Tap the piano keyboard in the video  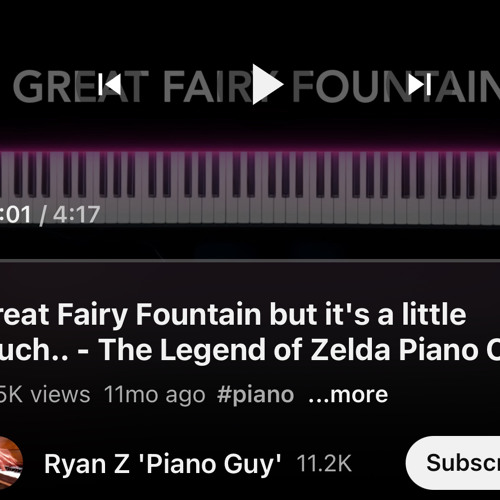pyautogui.click(x=250, y=187)
